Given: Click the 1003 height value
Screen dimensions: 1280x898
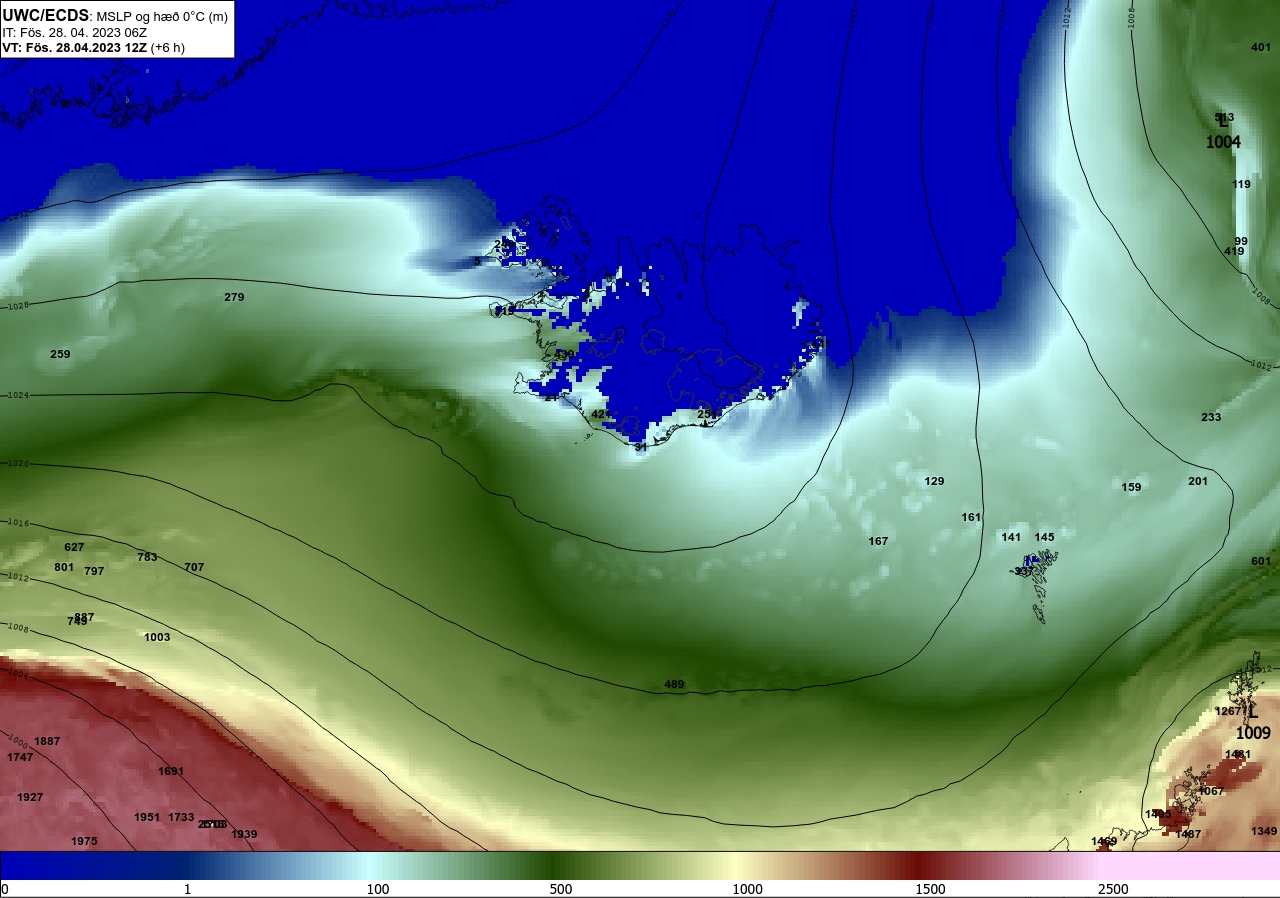Looking at the screenshot, I should [157, 637].
